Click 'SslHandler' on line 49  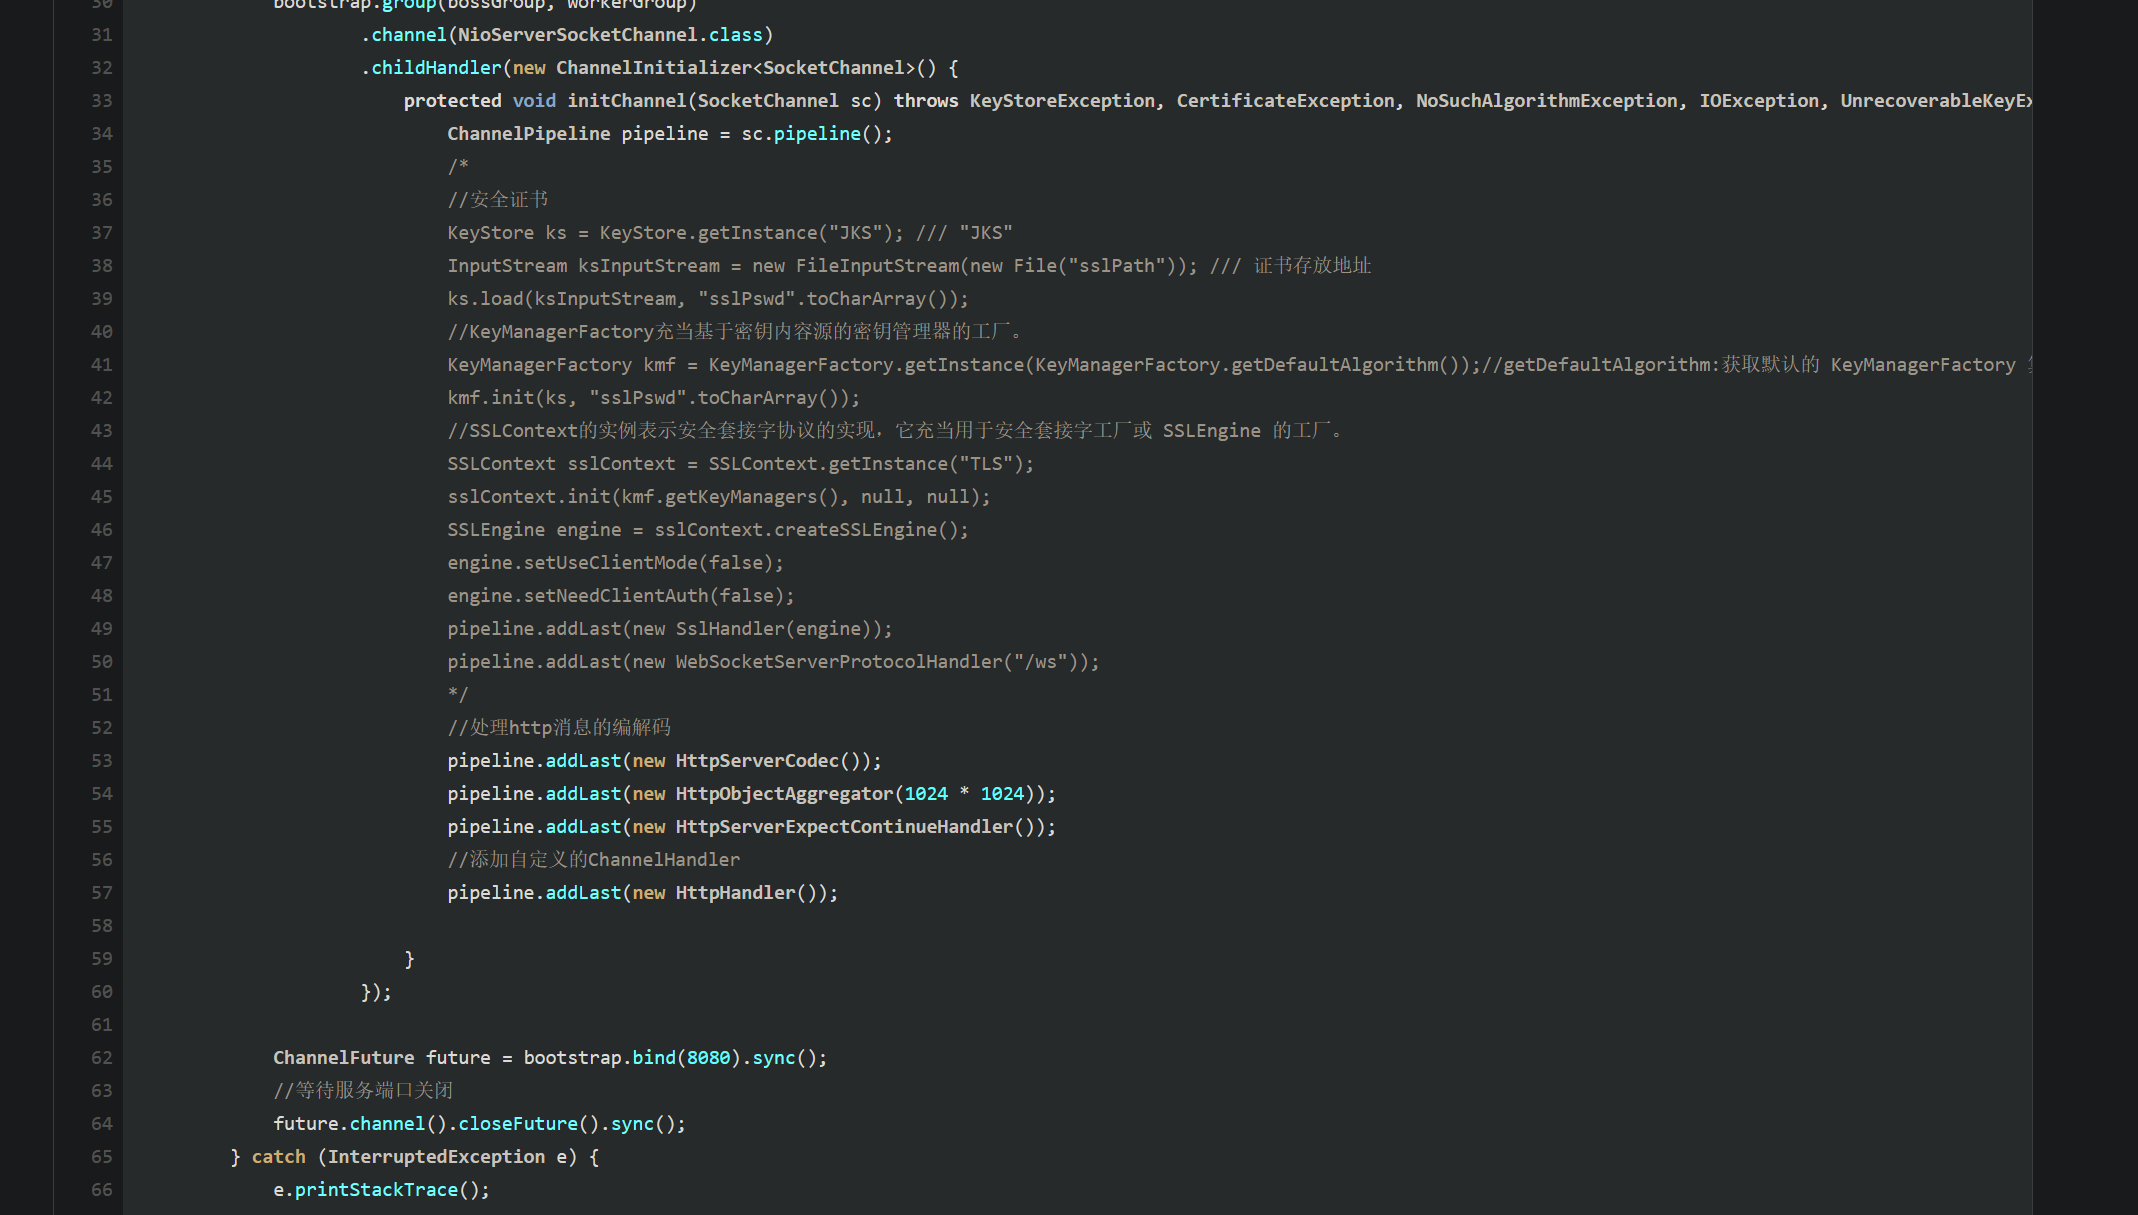(730, 629)
